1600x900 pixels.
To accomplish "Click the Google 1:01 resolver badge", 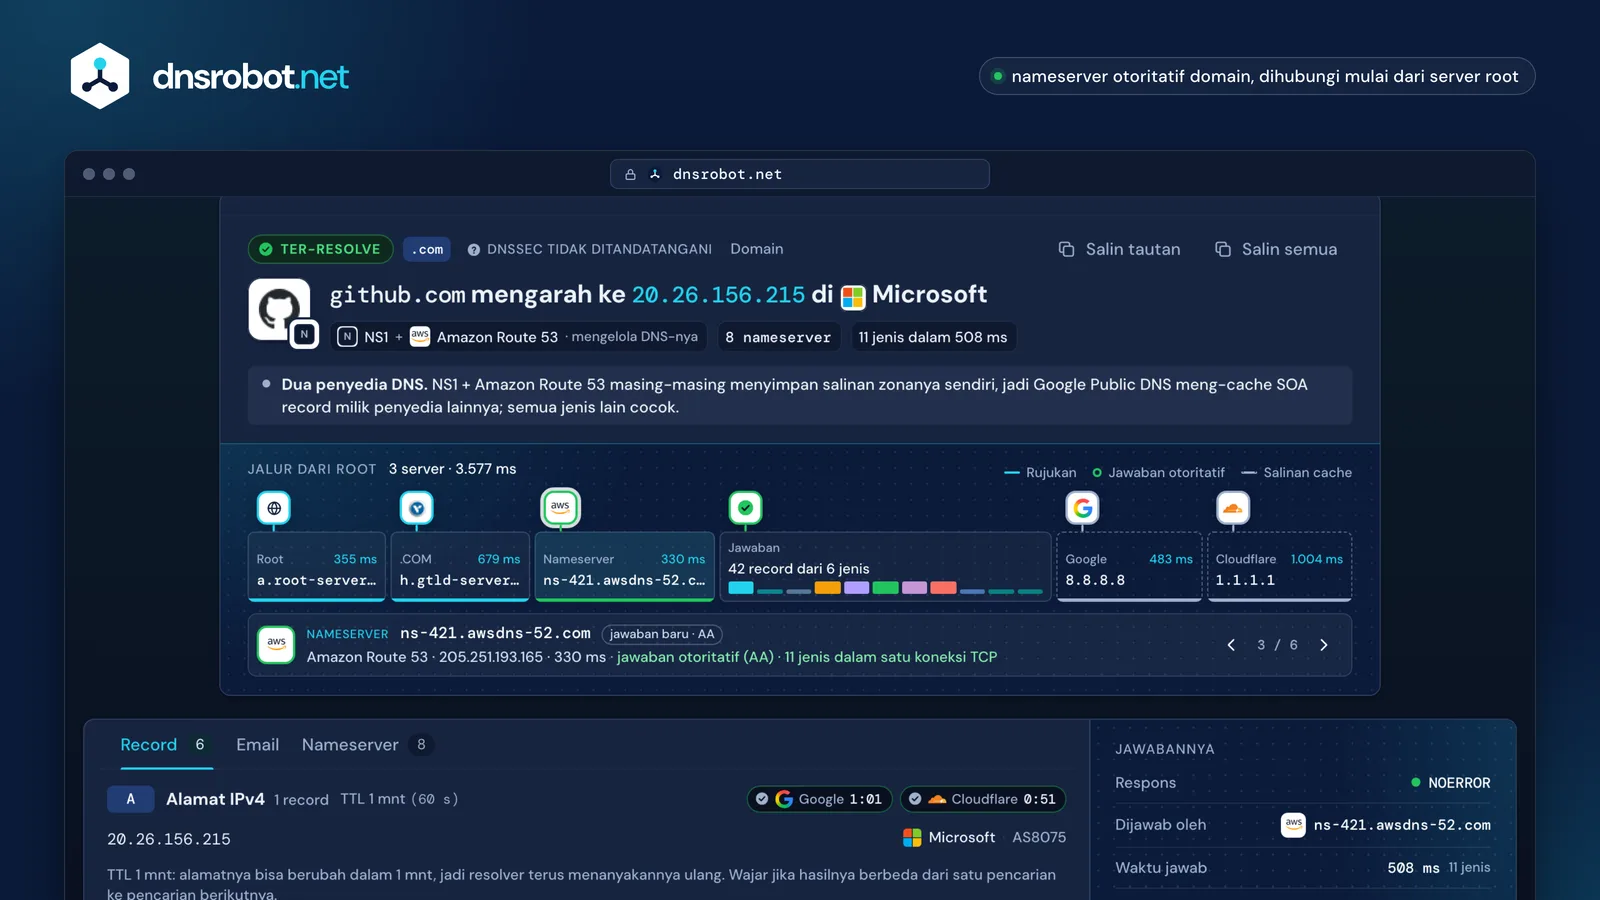I will 819,799.
